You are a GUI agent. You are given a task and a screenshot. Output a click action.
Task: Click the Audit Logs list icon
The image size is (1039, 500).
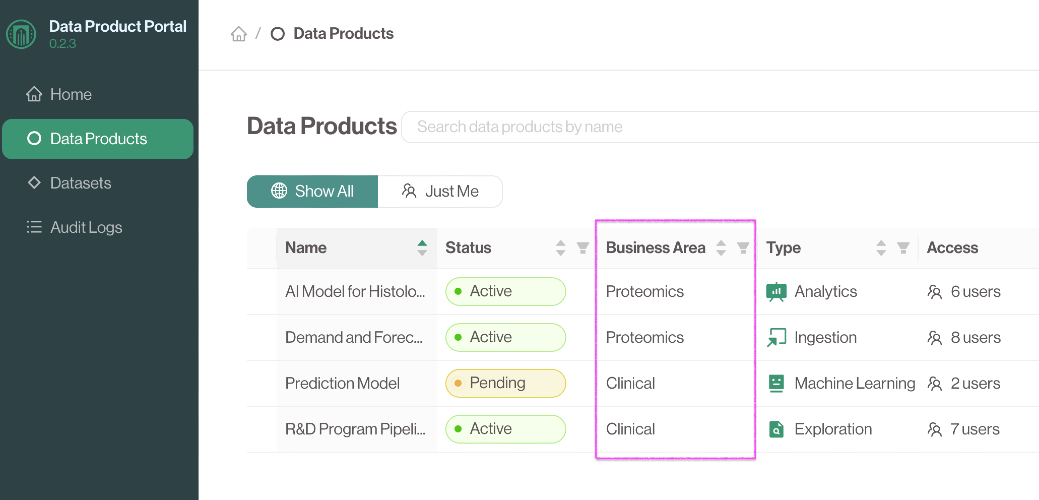34,227
